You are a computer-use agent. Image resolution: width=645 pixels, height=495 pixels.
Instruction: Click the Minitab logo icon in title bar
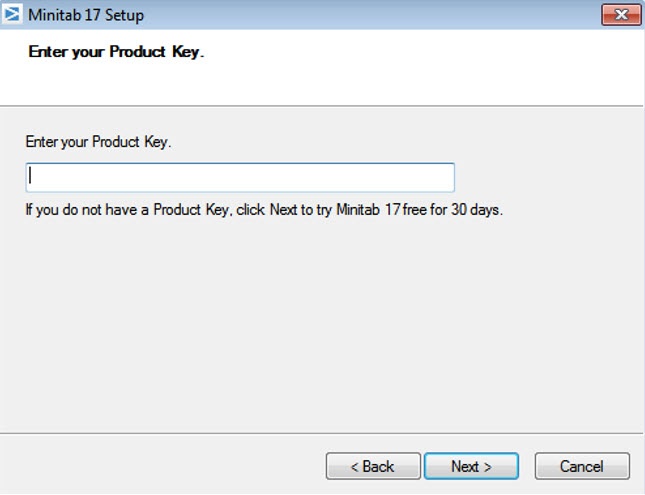14,15
